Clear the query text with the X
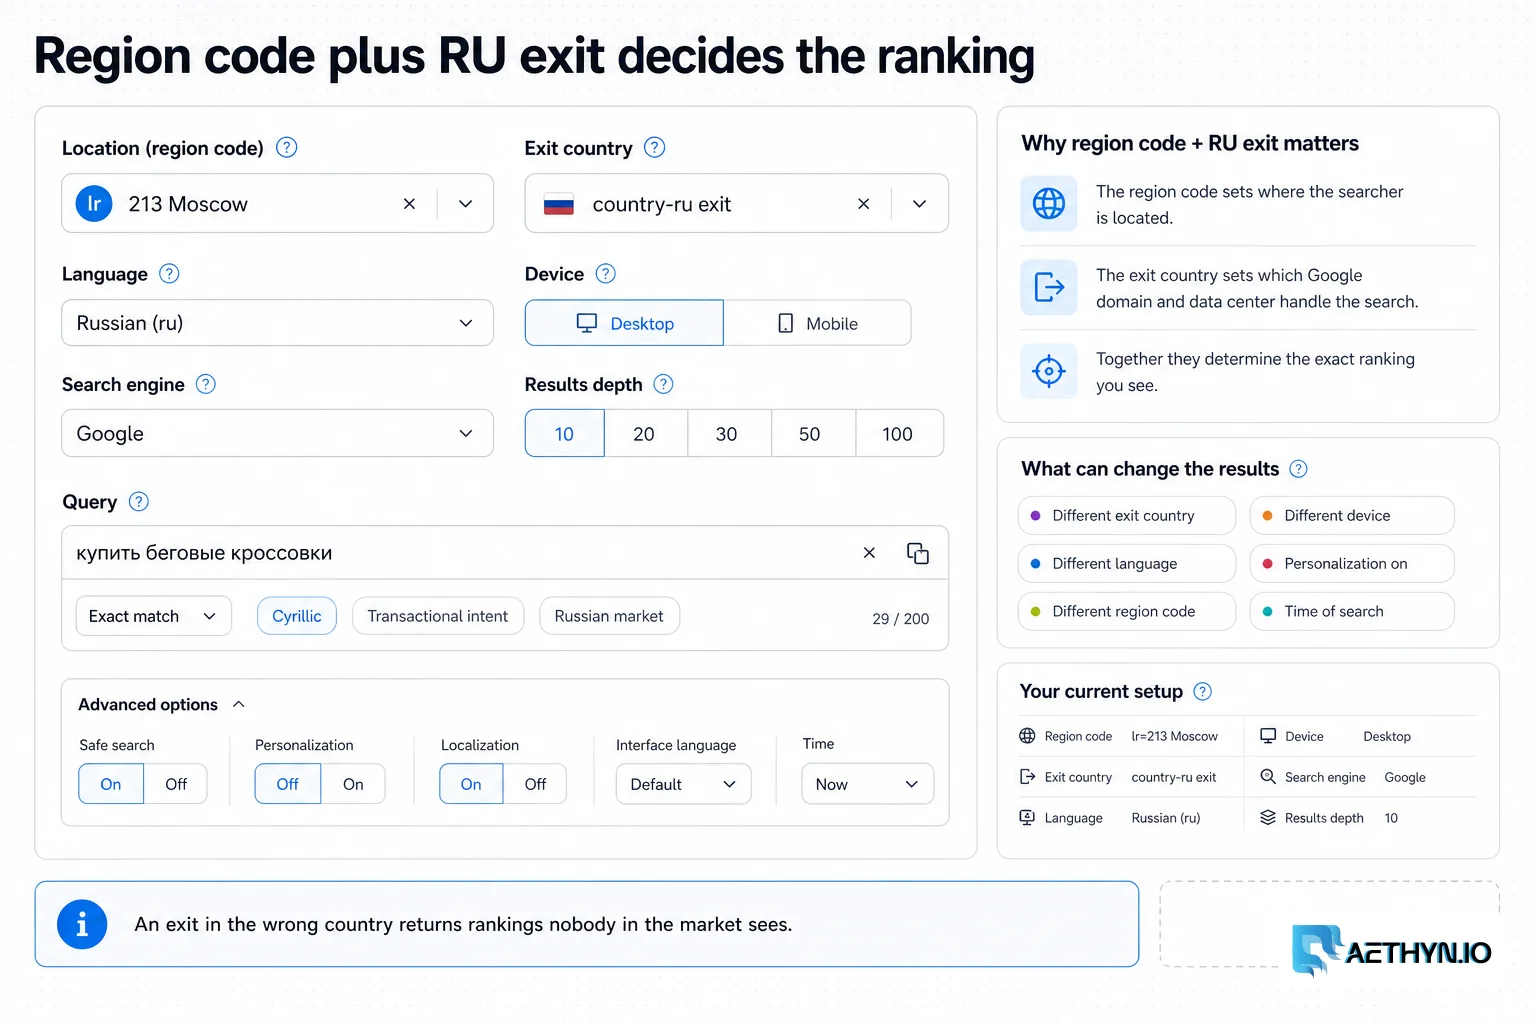Viewport: 1536px width, 1024px height. point(869,553)
